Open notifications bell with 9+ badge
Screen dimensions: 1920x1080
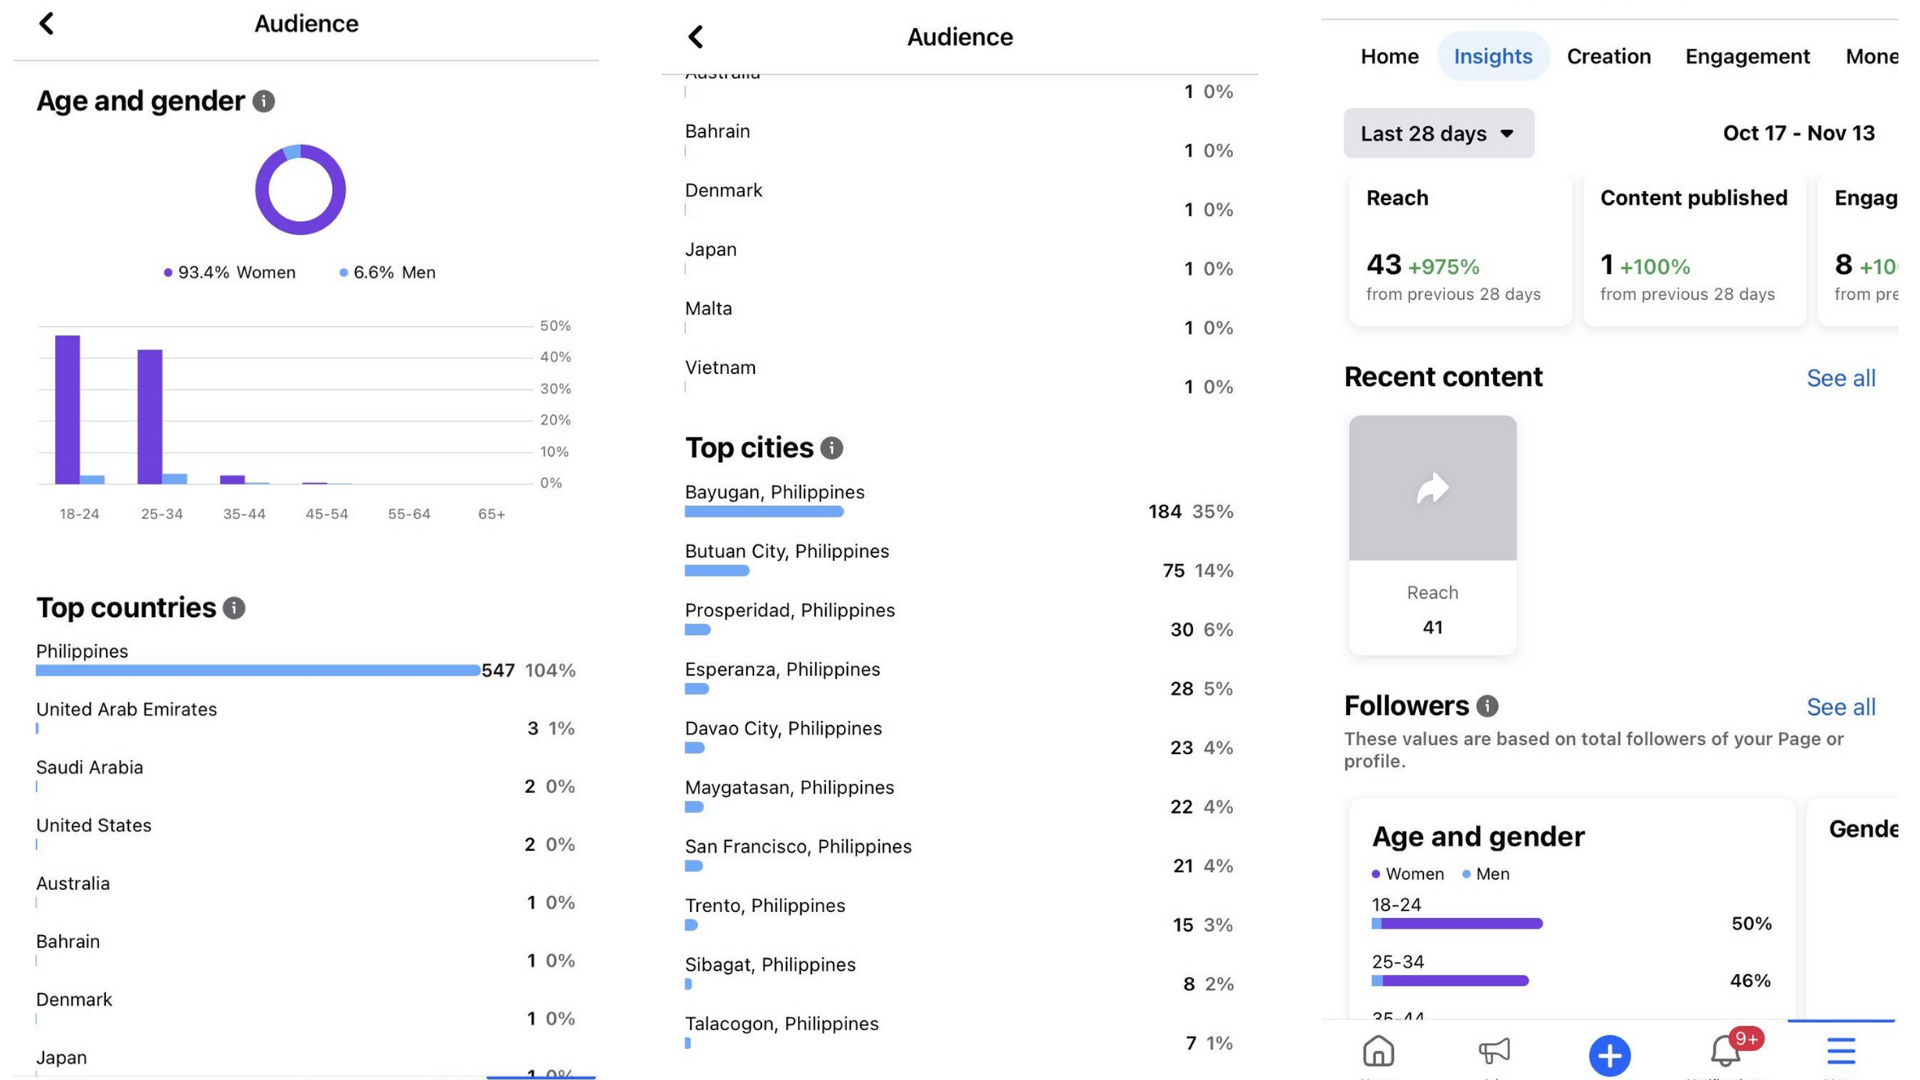point(1726,1051)
